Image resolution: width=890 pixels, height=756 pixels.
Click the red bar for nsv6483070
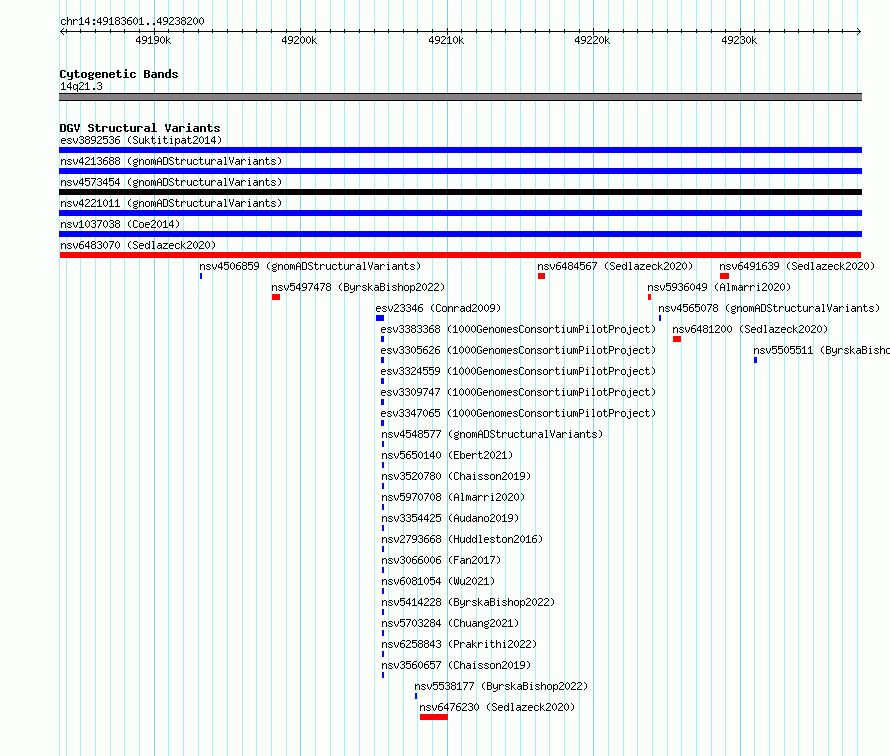pos(460,255)
